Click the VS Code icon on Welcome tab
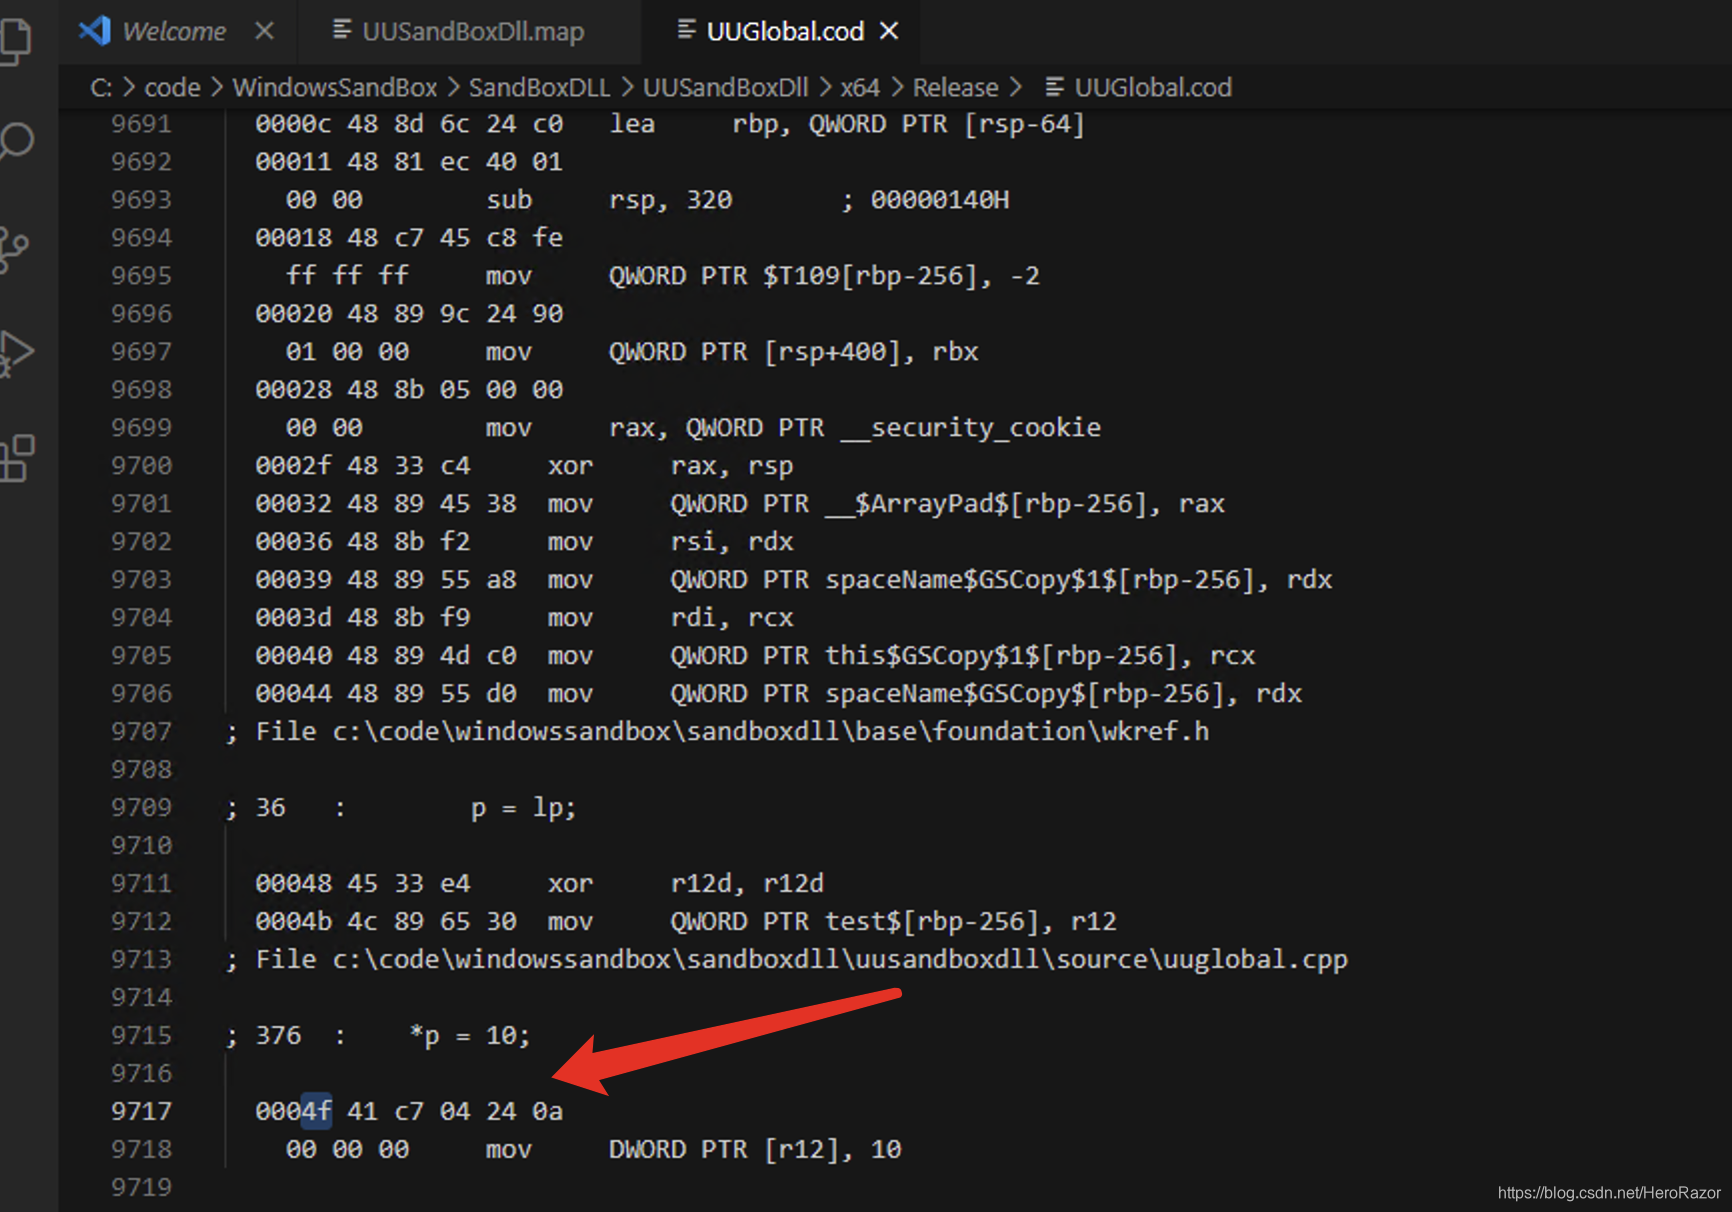Image resolution: width=1732 pixels, height=1212 pixels. click(95, 31)
